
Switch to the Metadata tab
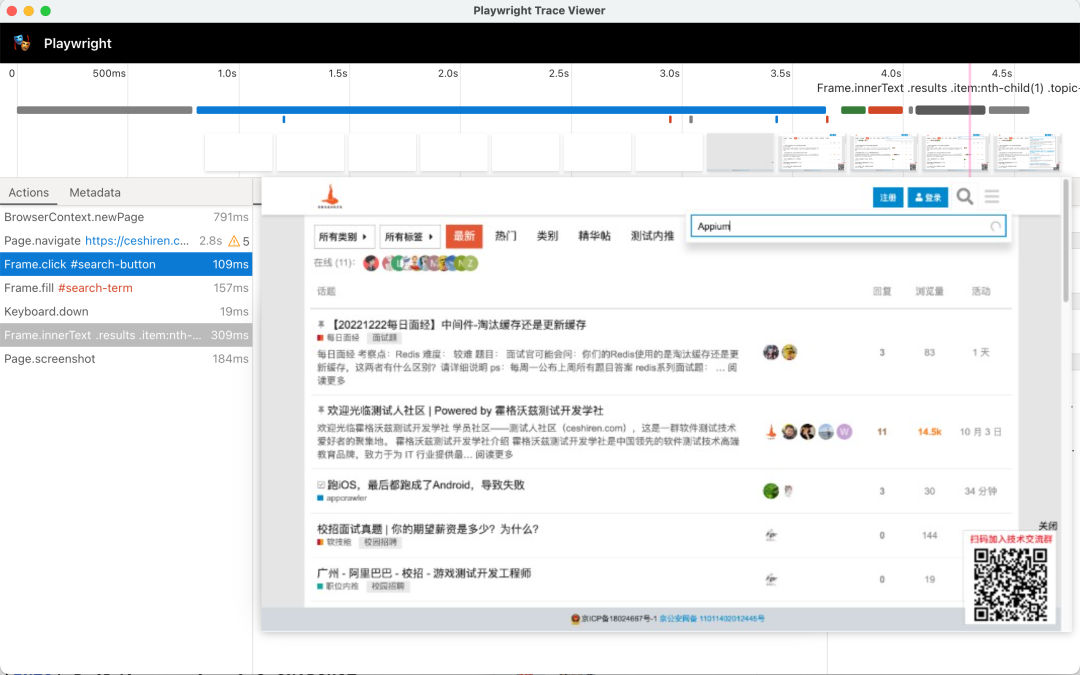click(x=95, y=192)
